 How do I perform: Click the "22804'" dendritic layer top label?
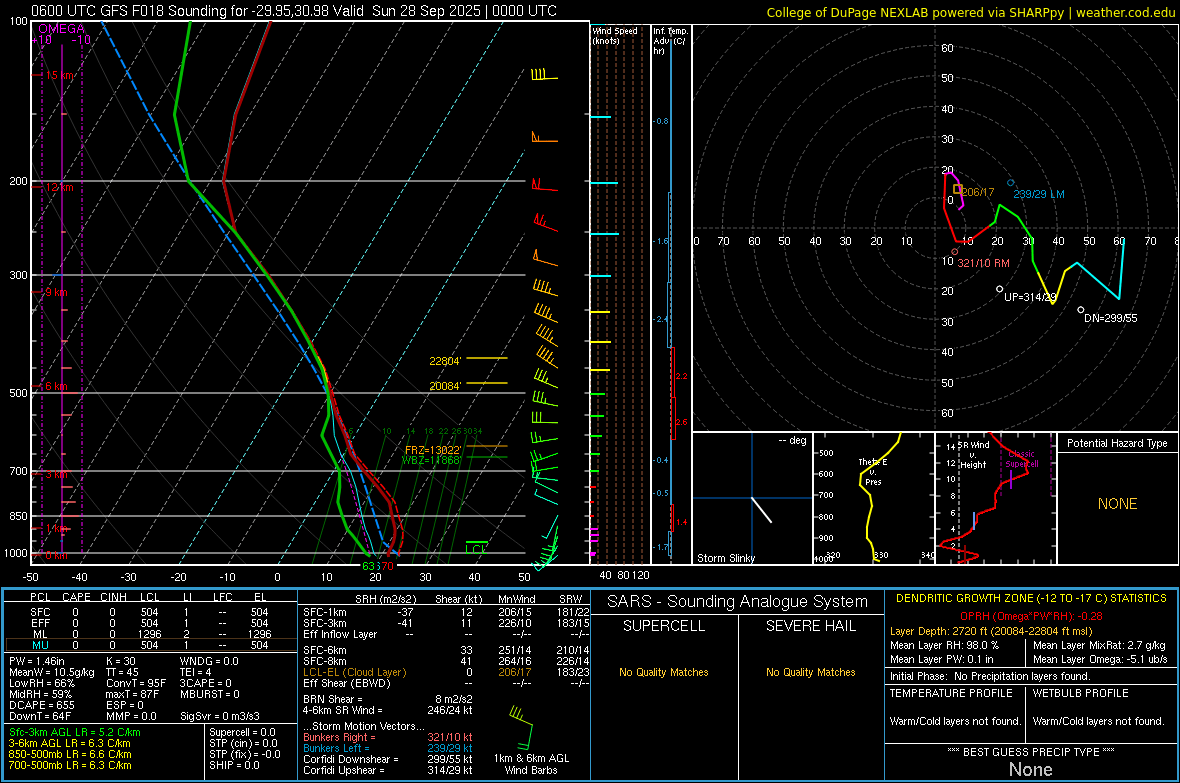[445, 361]
